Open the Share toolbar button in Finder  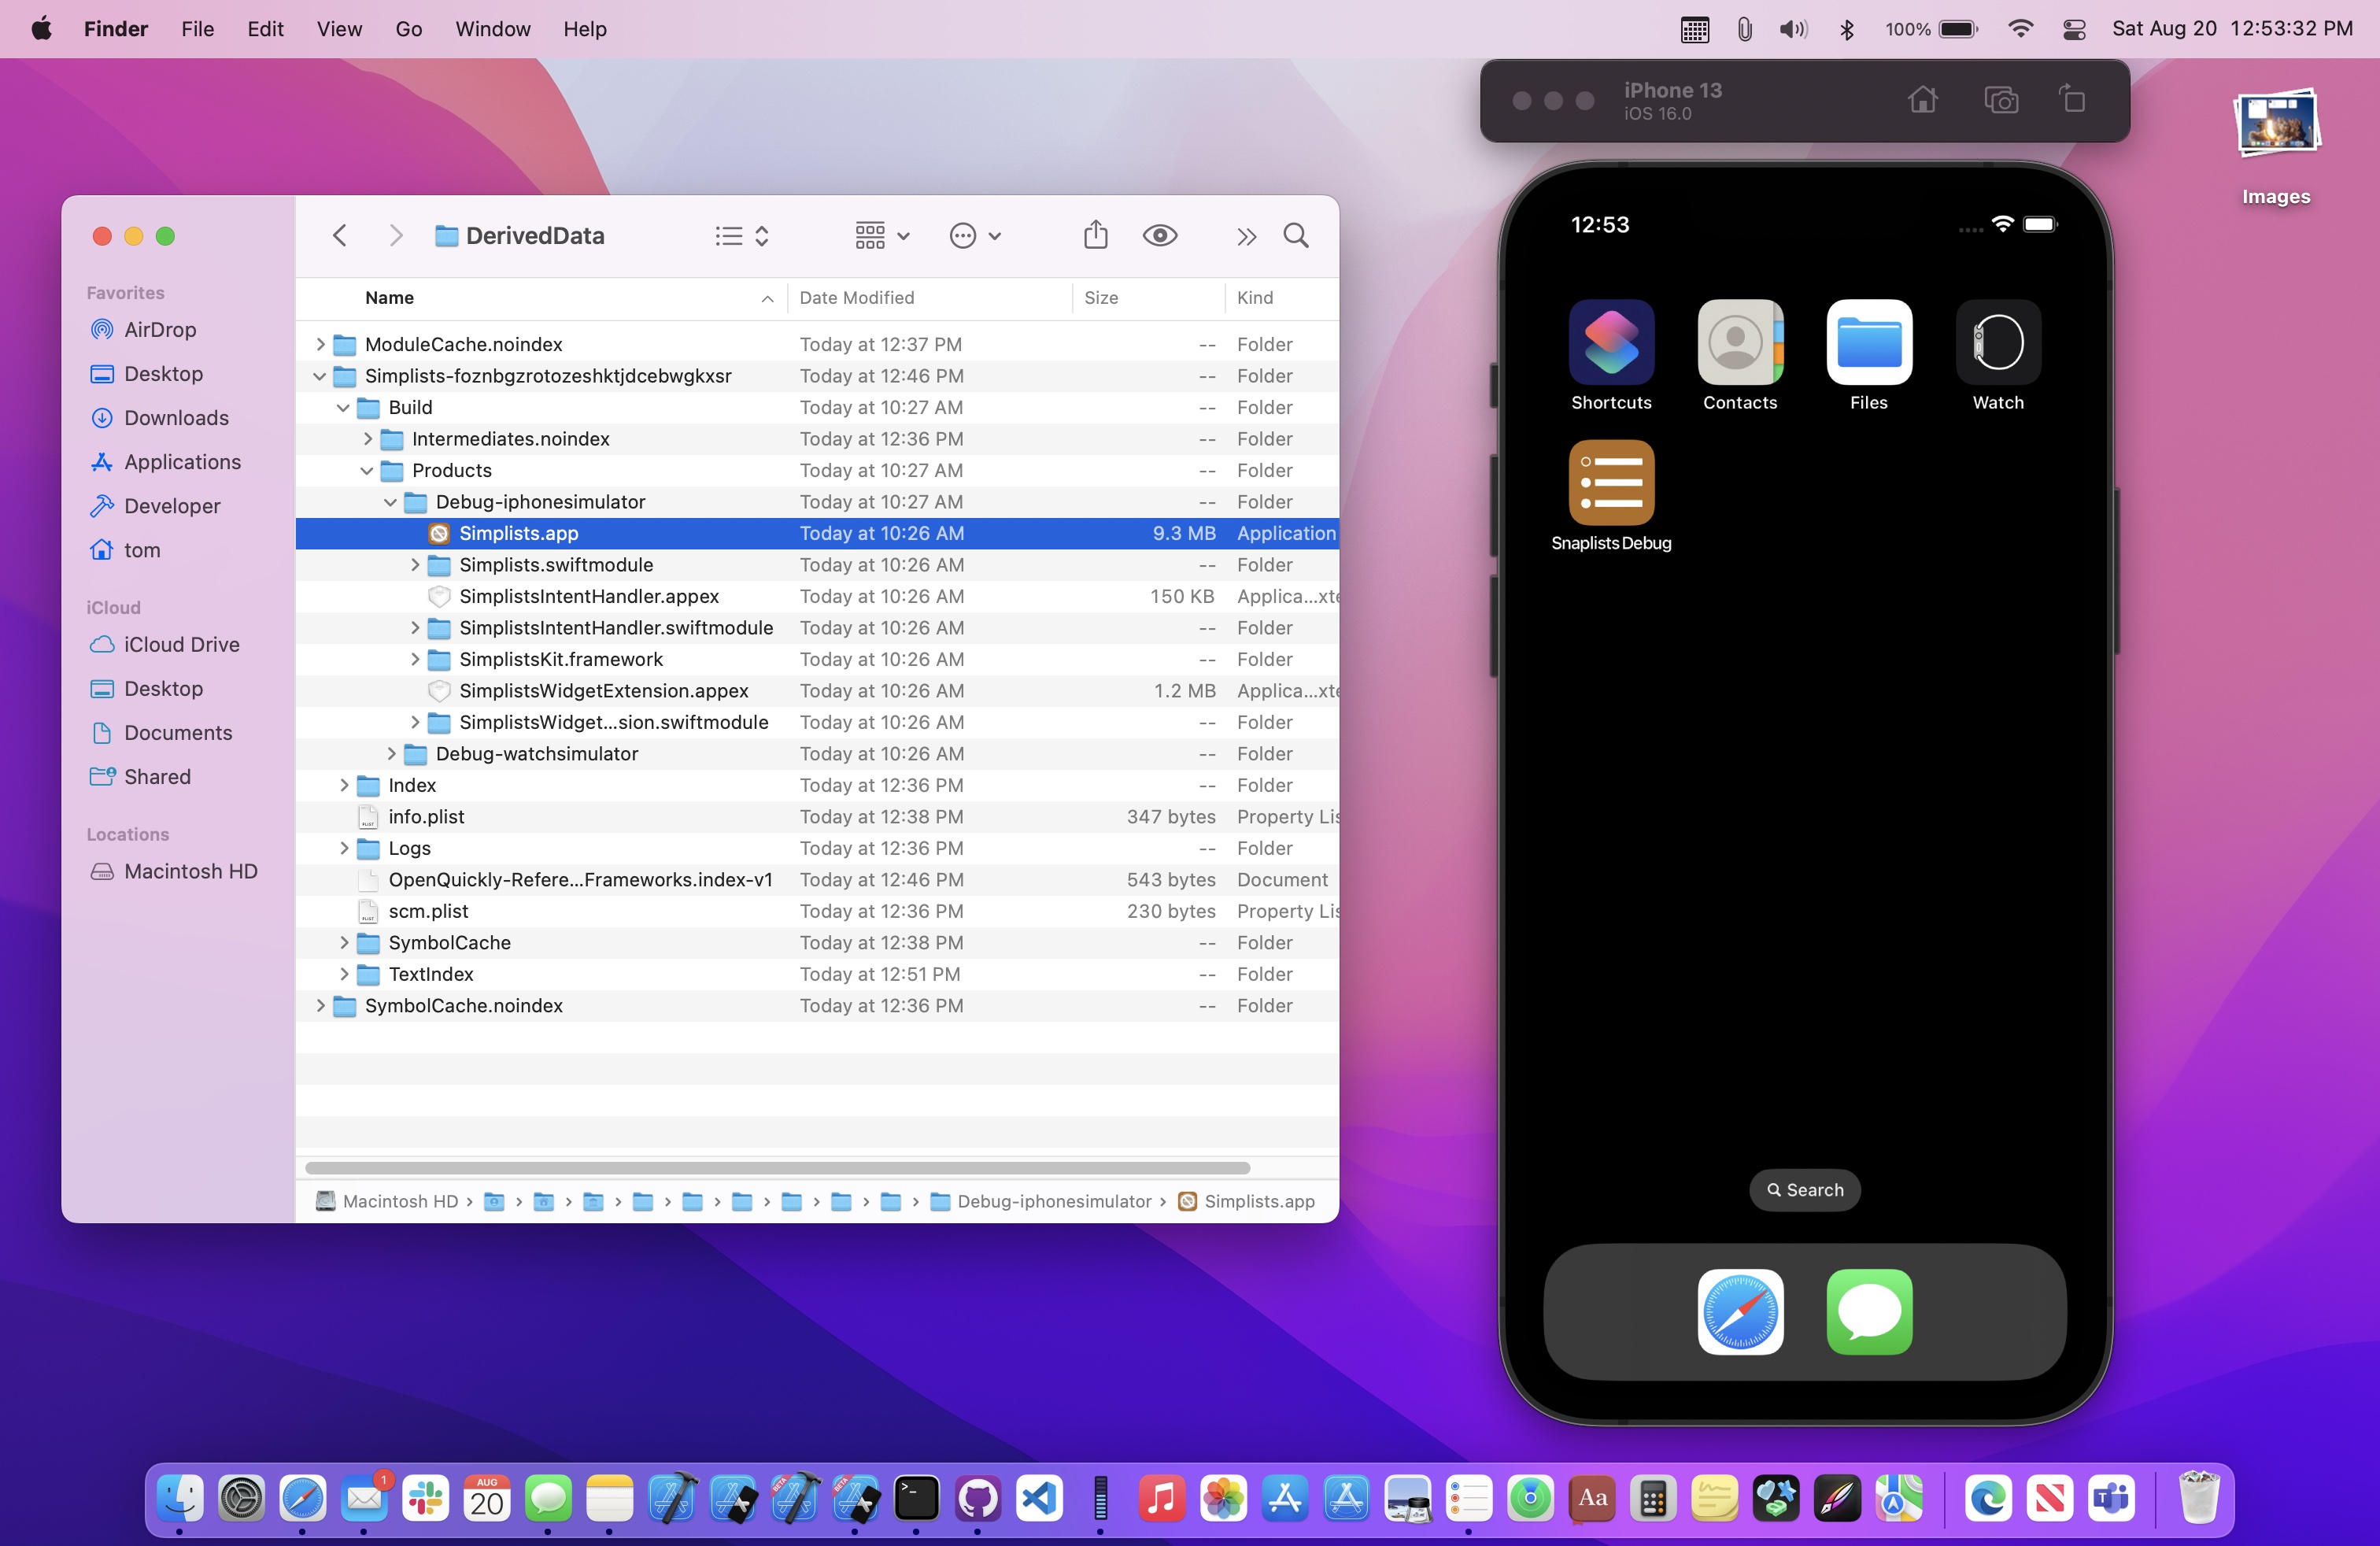(1096, 235)
